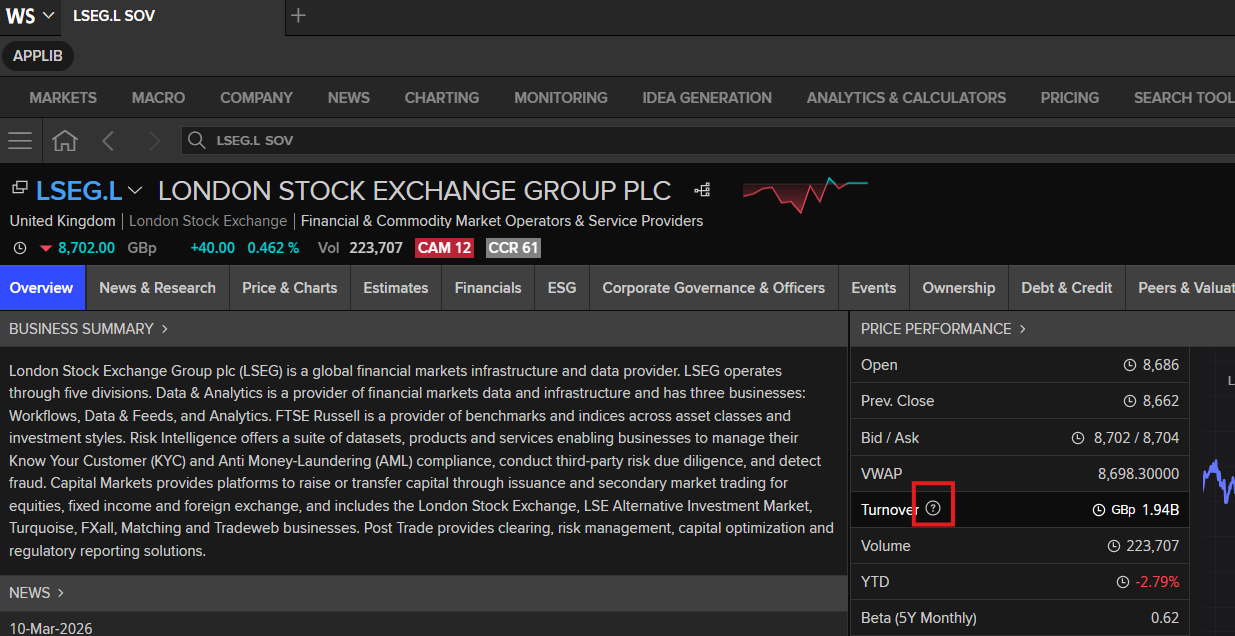Open the sparkline price chart thumbnail
This screenshot has height=636, width=1235.
pos(805,194)
